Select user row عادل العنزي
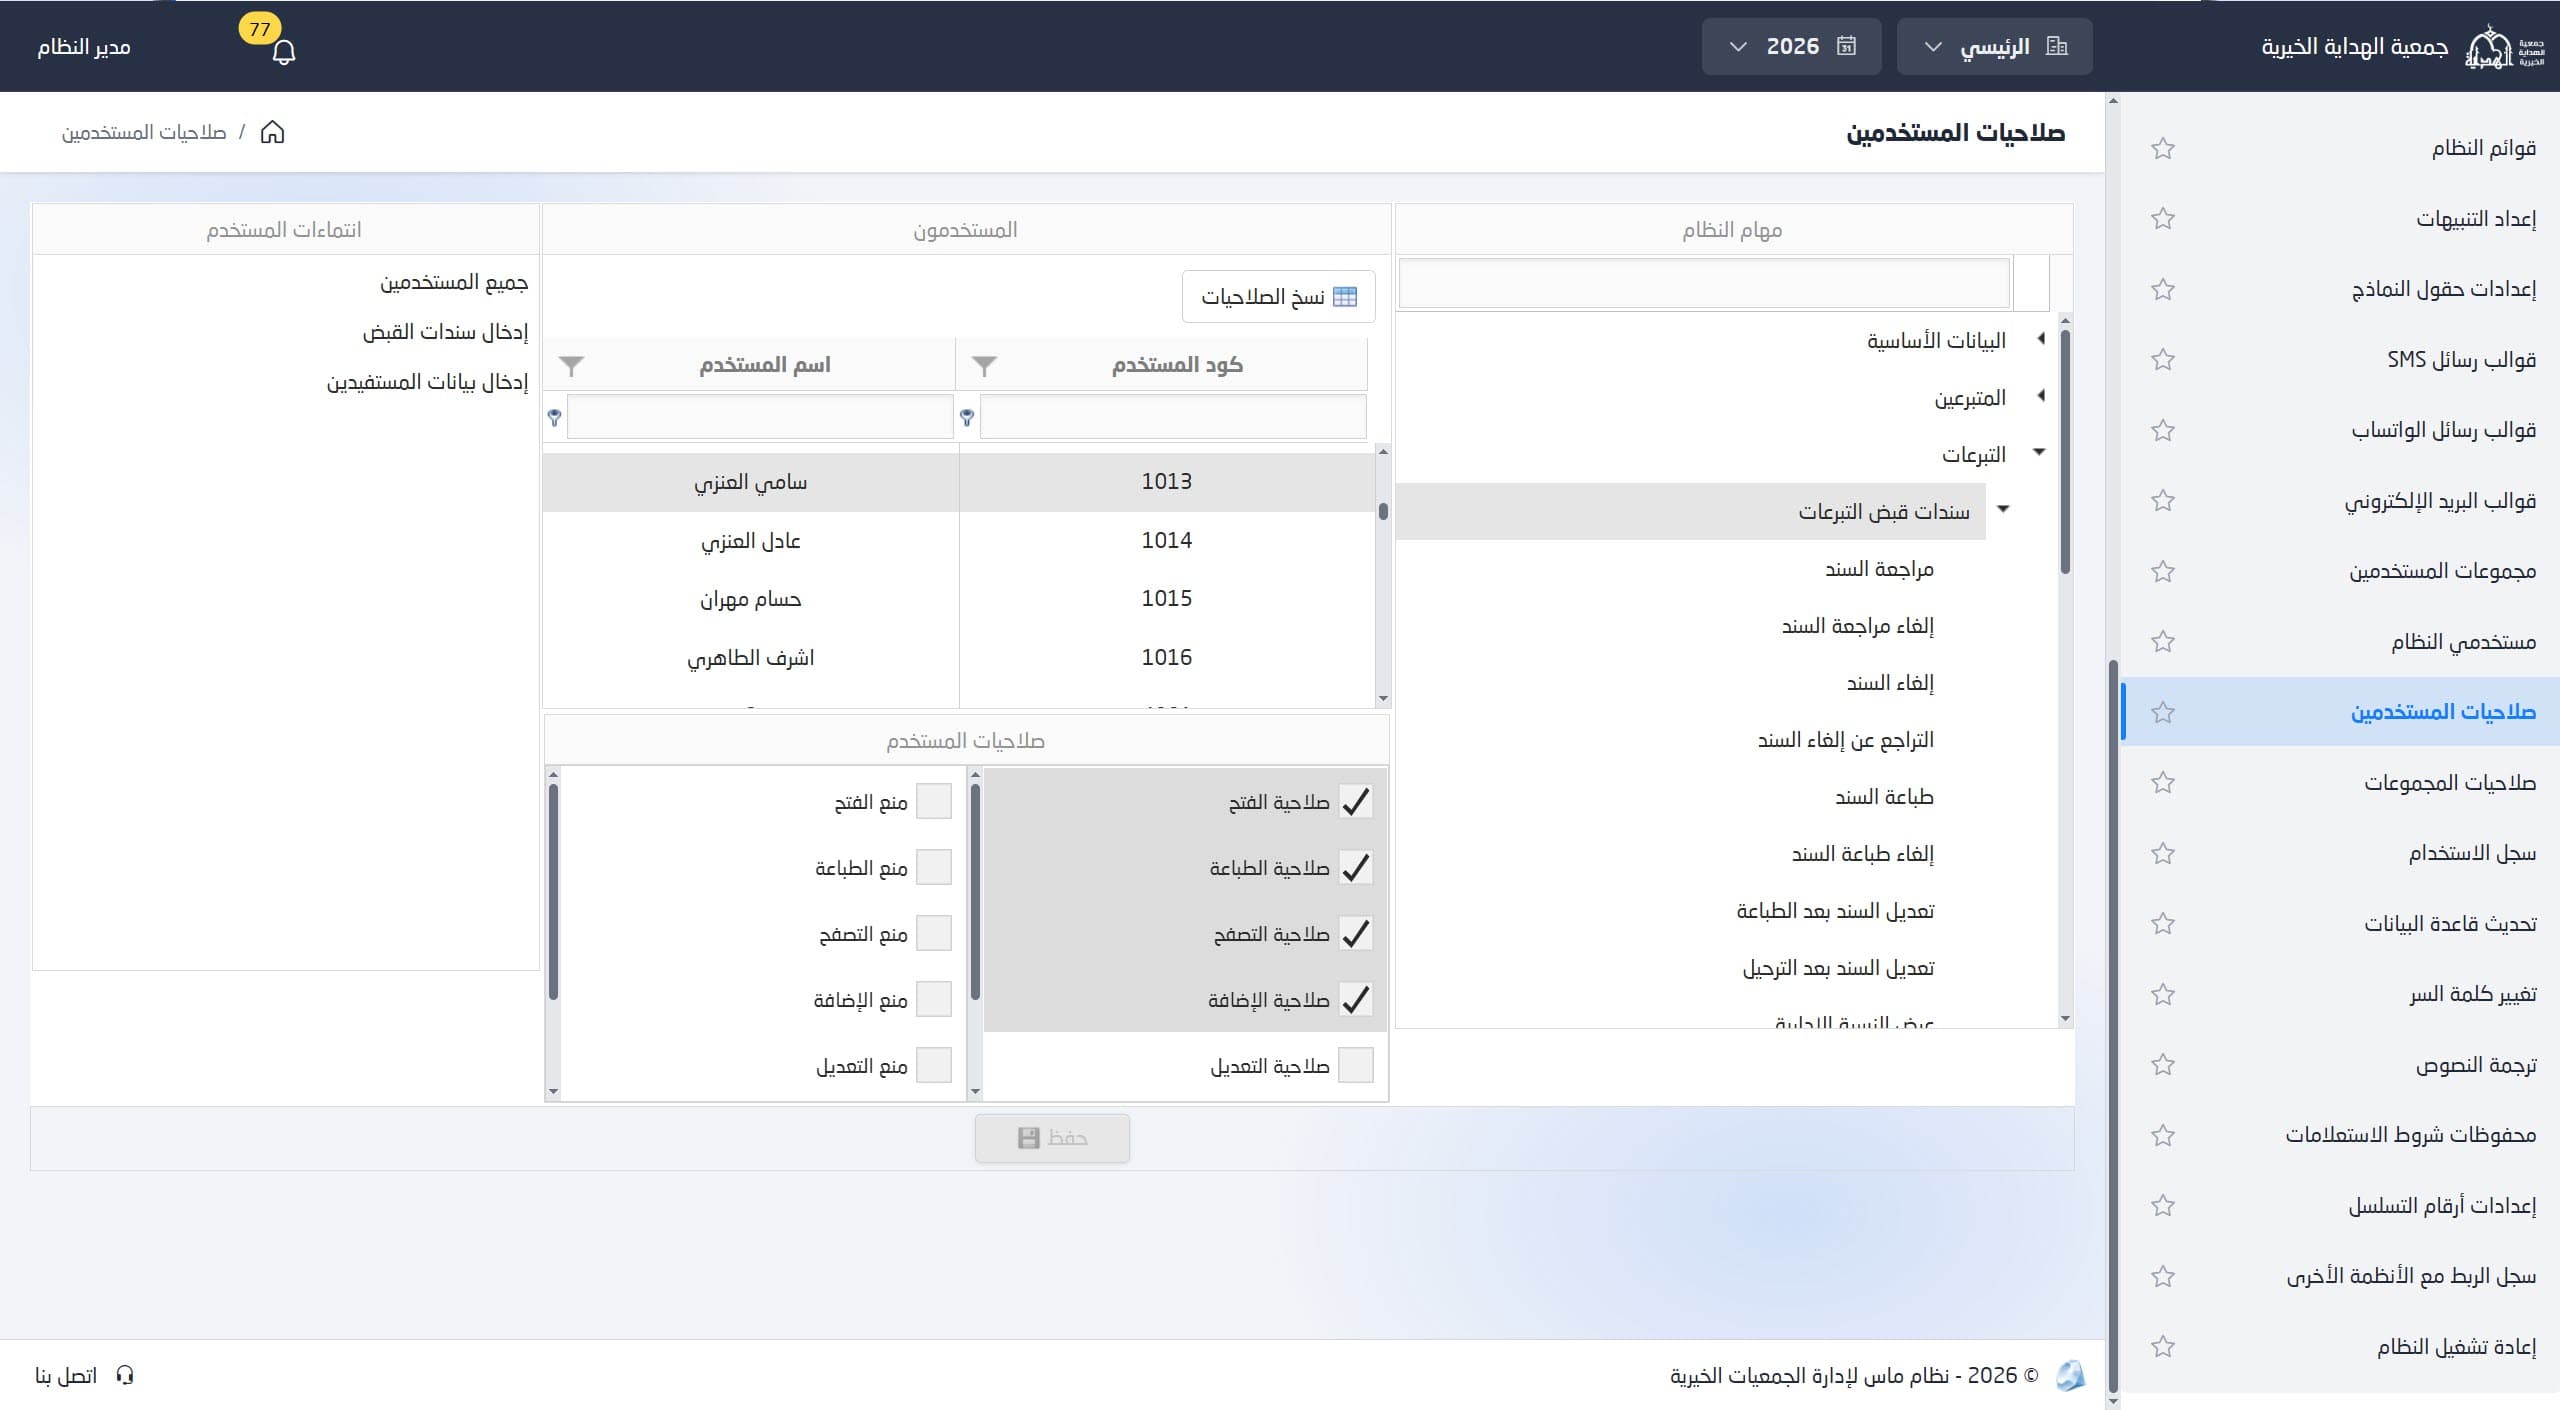The image size is (2560, 1410). 959,541
